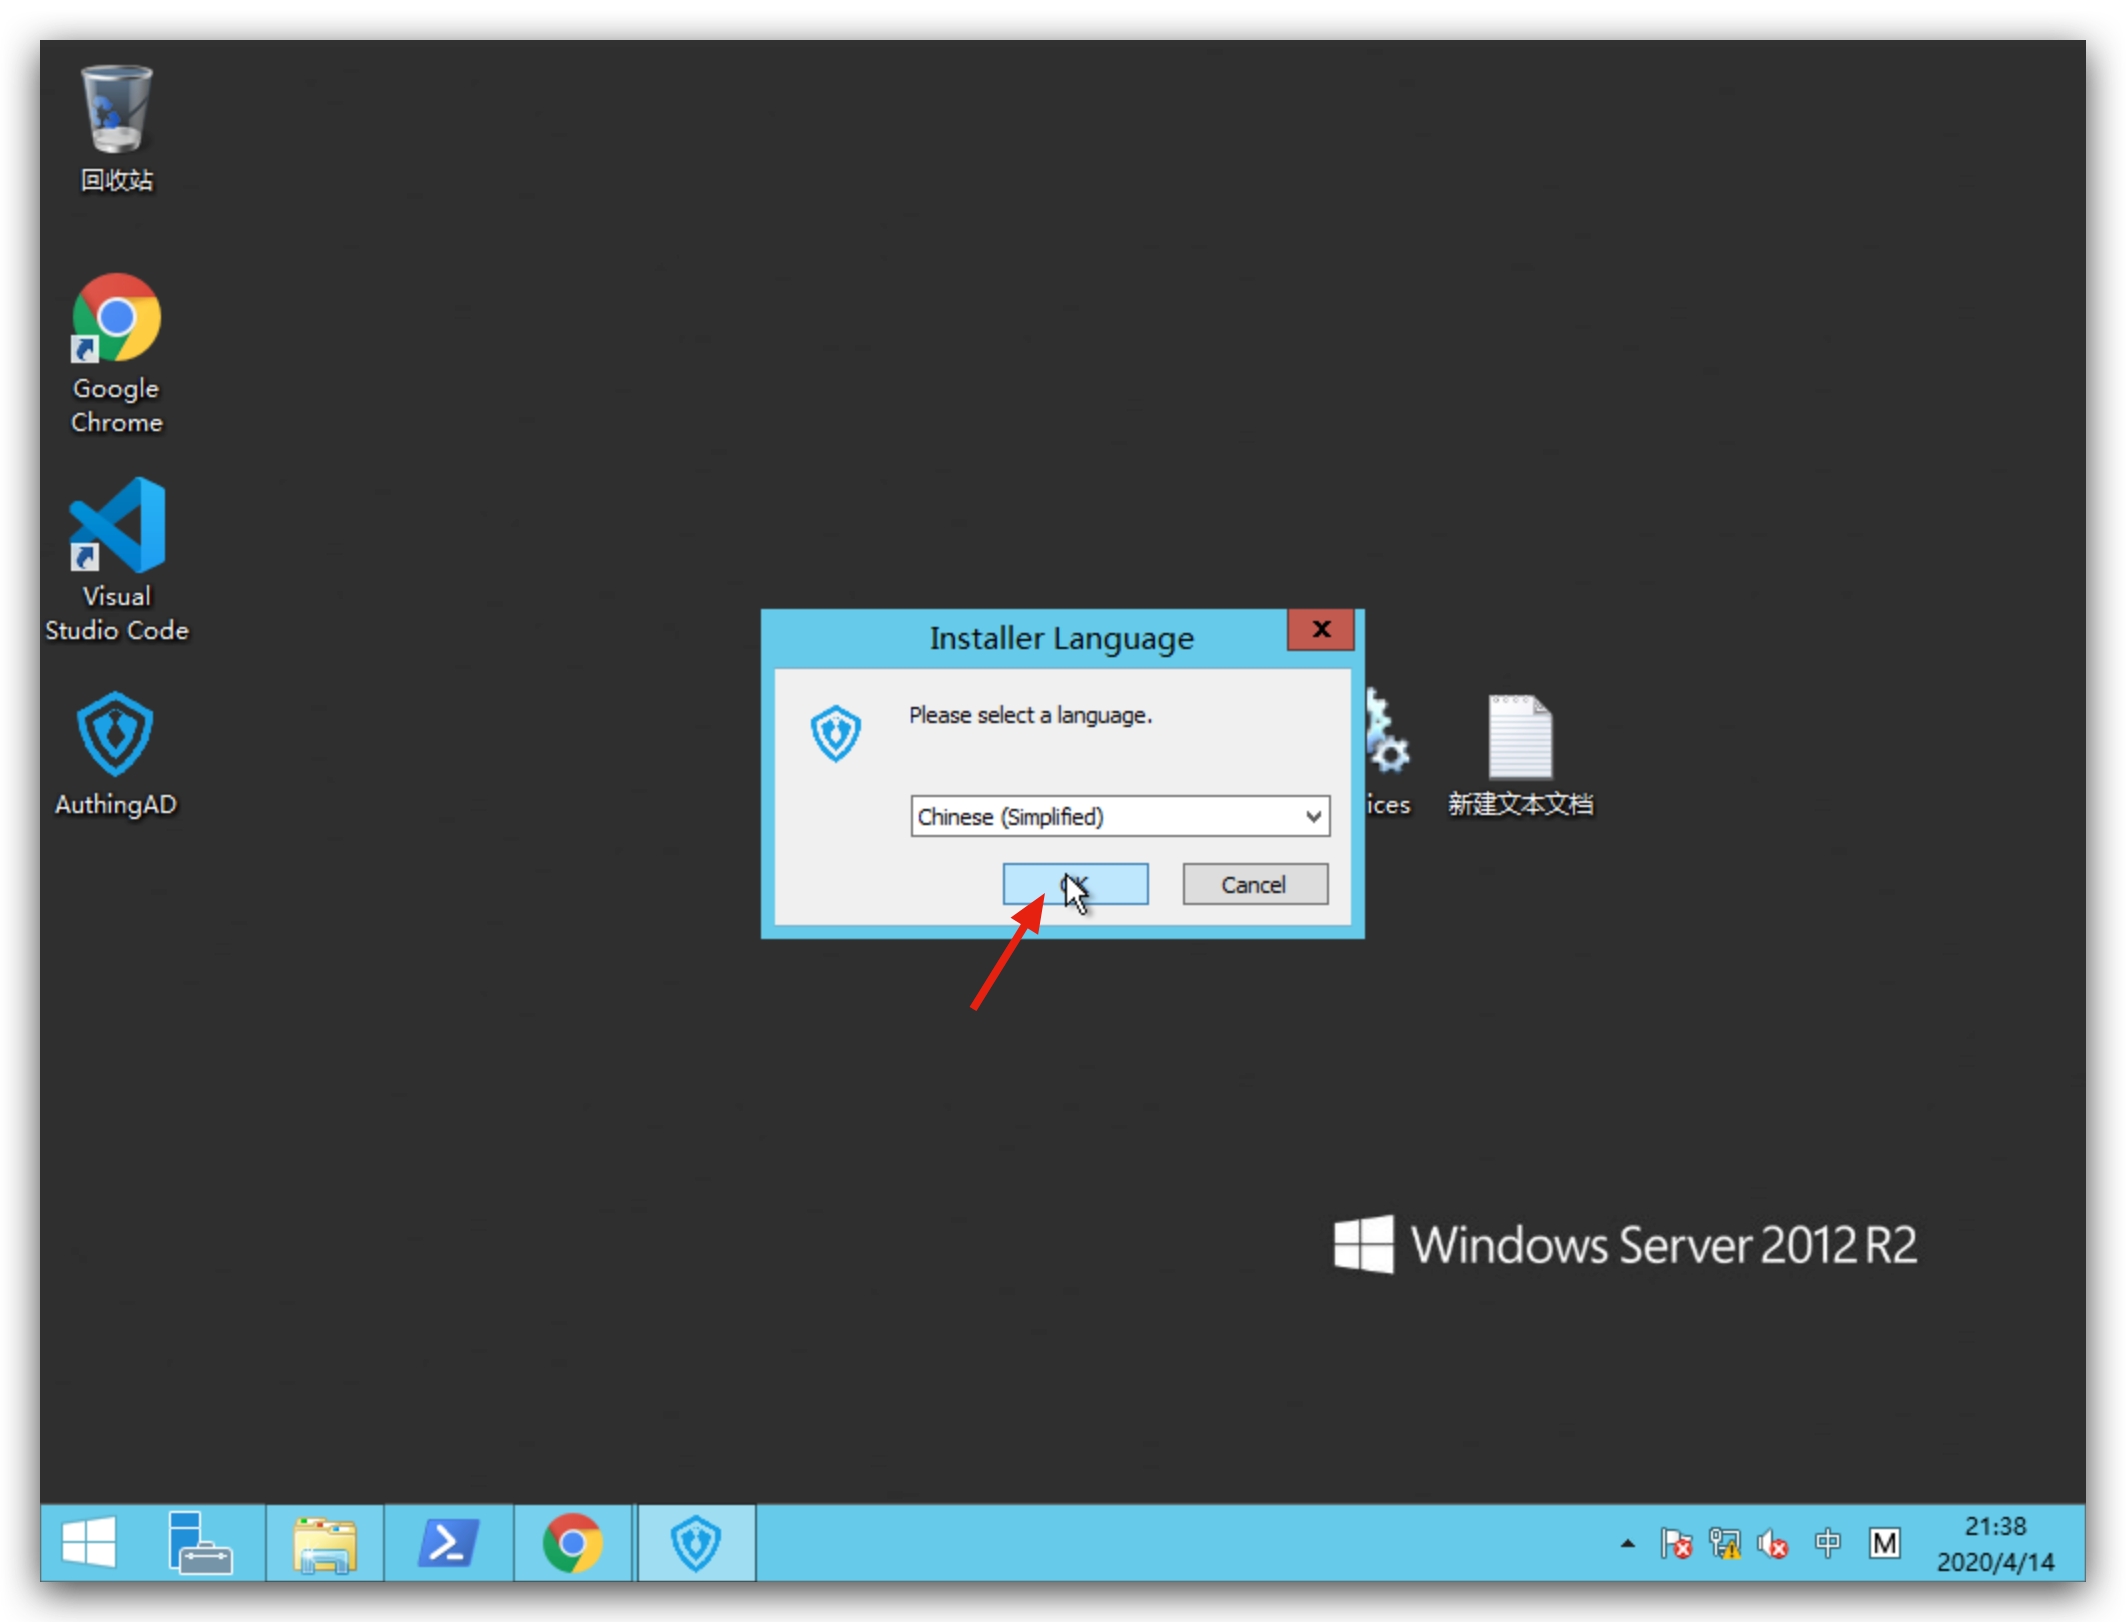The image size is (2126, 1622).
Task: Show hidden system tray icons arrow
Action: click(x=1627, y=1544)
